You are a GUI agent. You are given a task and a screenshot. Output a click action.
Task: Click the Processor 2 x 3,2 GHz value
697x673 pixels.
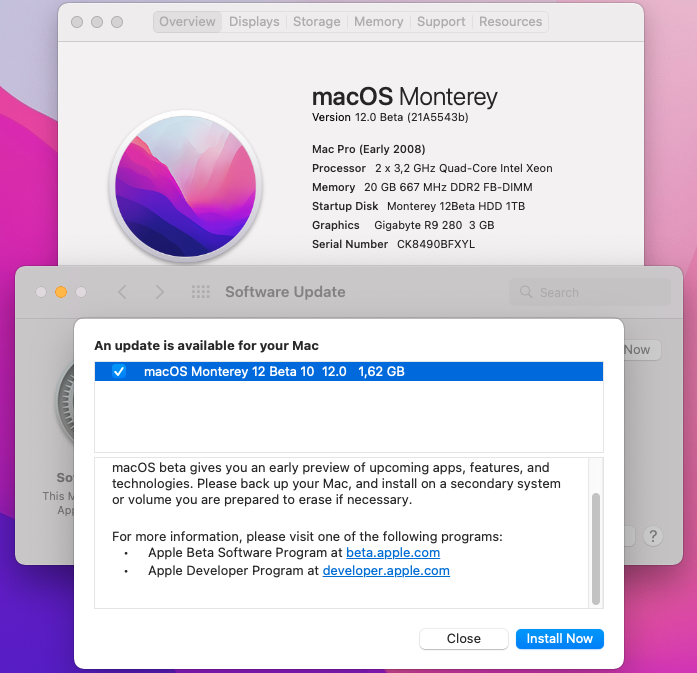(x=464, y=168)
